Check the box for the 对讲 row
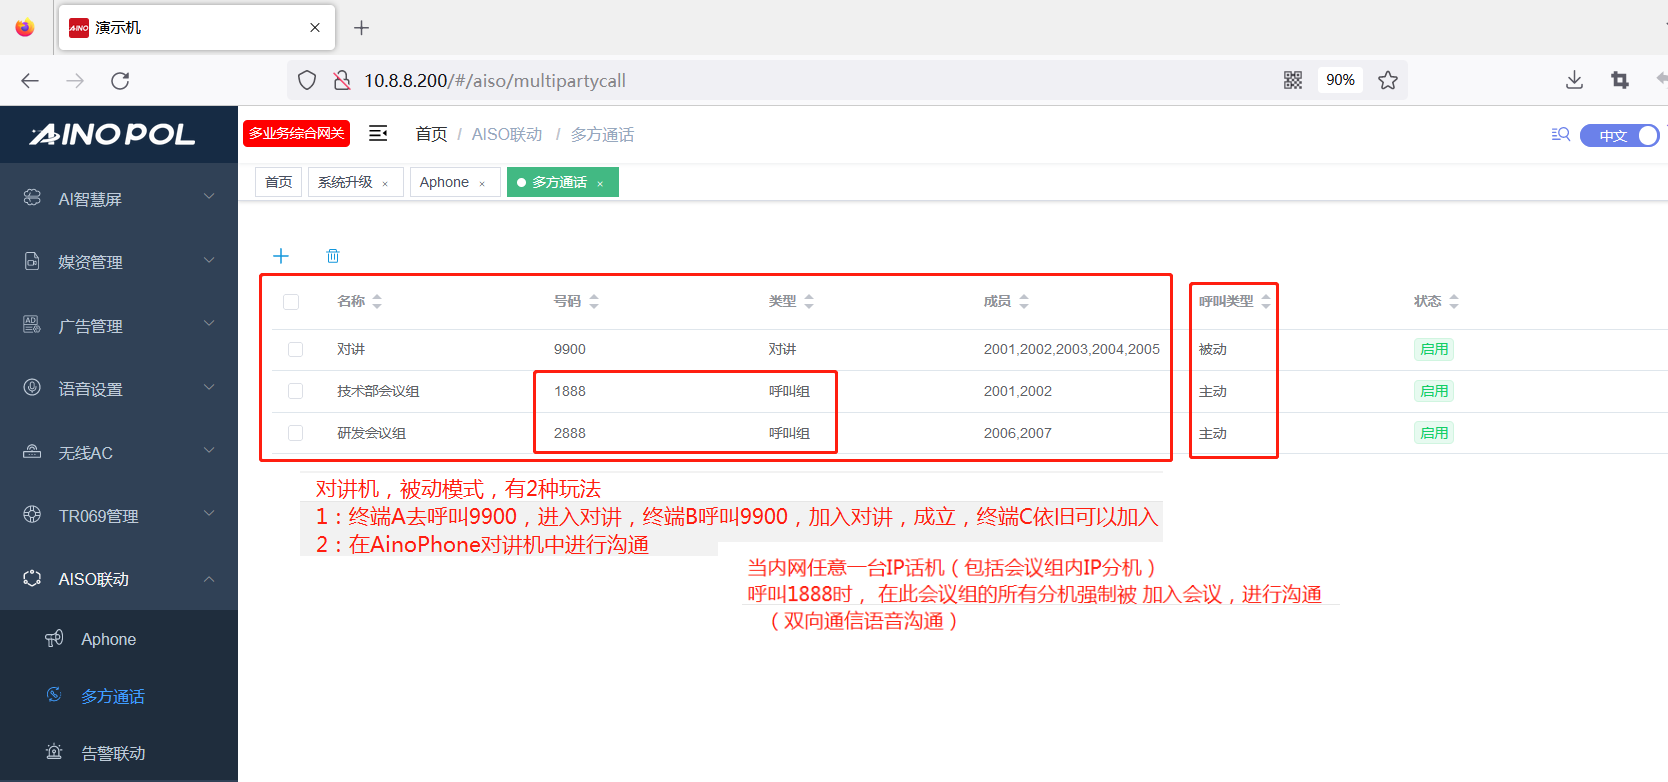The height and width of the screenshot is (782, 1668). 295,349
